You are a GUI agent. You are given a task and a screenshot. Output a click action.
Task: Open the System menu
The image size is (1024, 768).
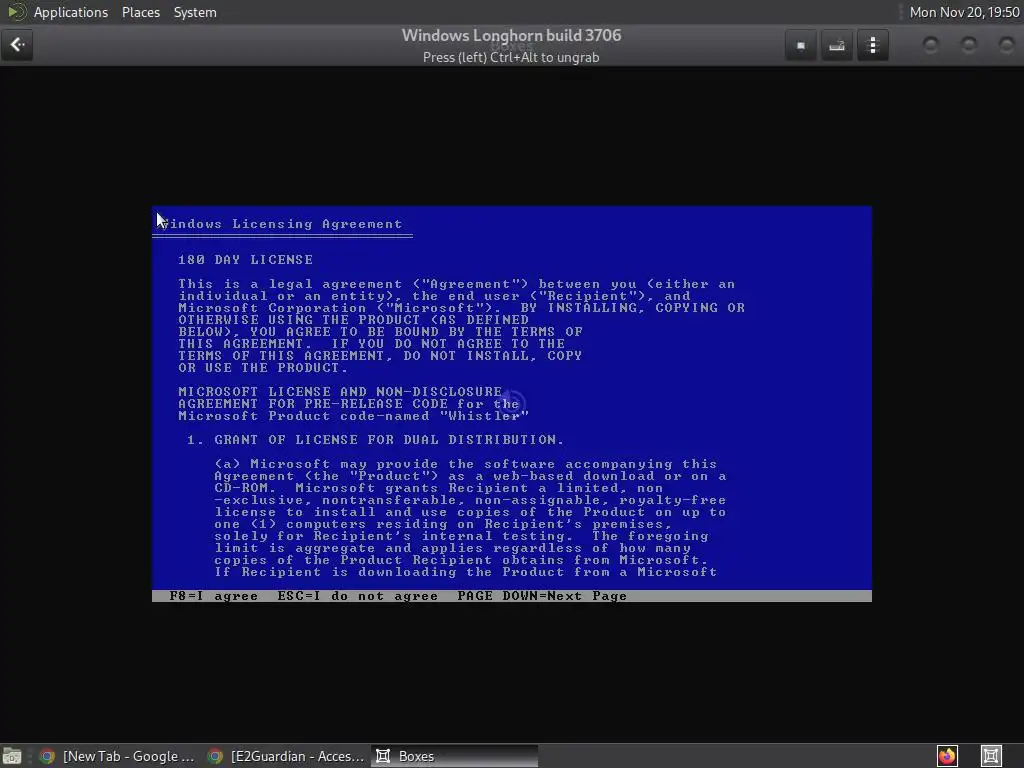195,12
